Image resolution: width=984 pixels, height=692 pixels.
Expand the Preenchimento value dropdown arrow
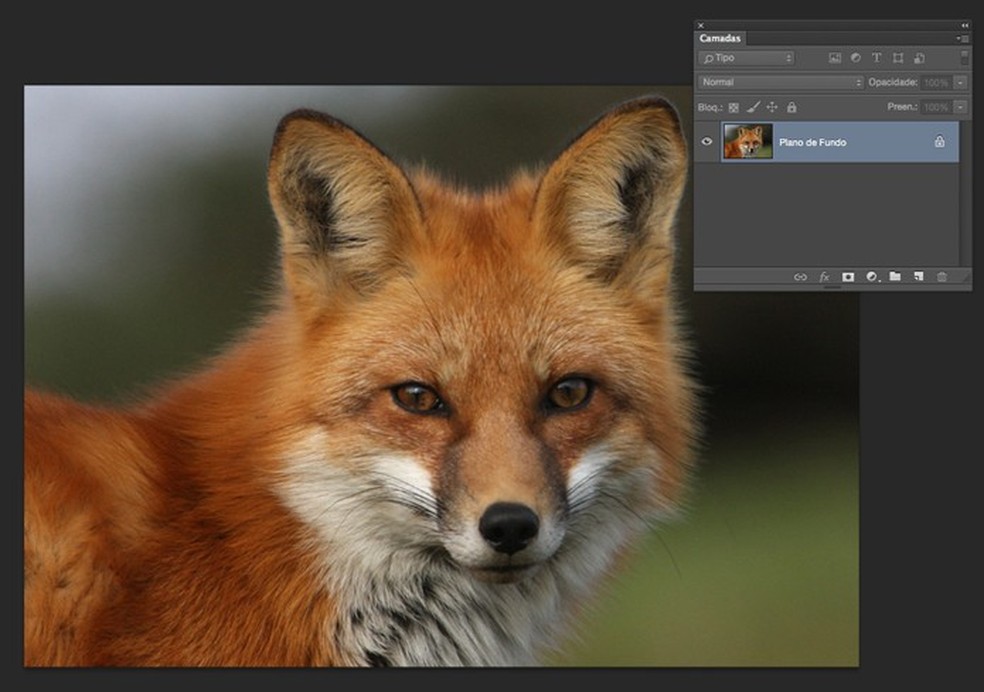tap(960, 107)
